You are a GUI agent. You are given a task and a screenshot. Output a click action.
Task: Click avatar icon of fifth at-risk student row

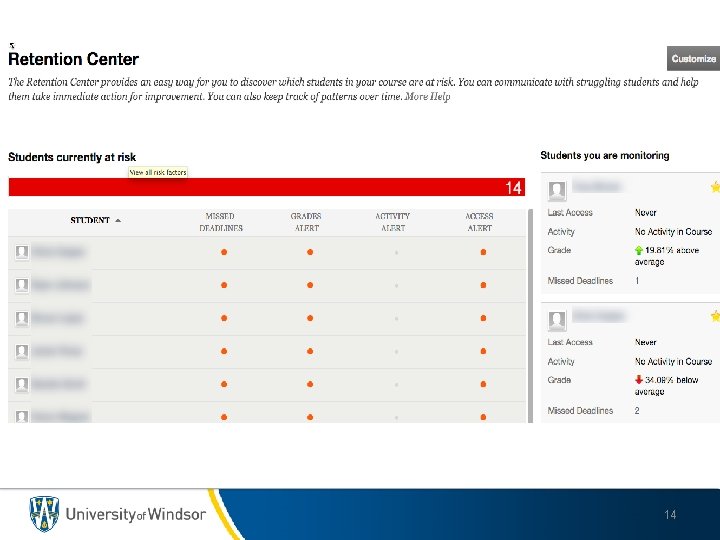22,384
